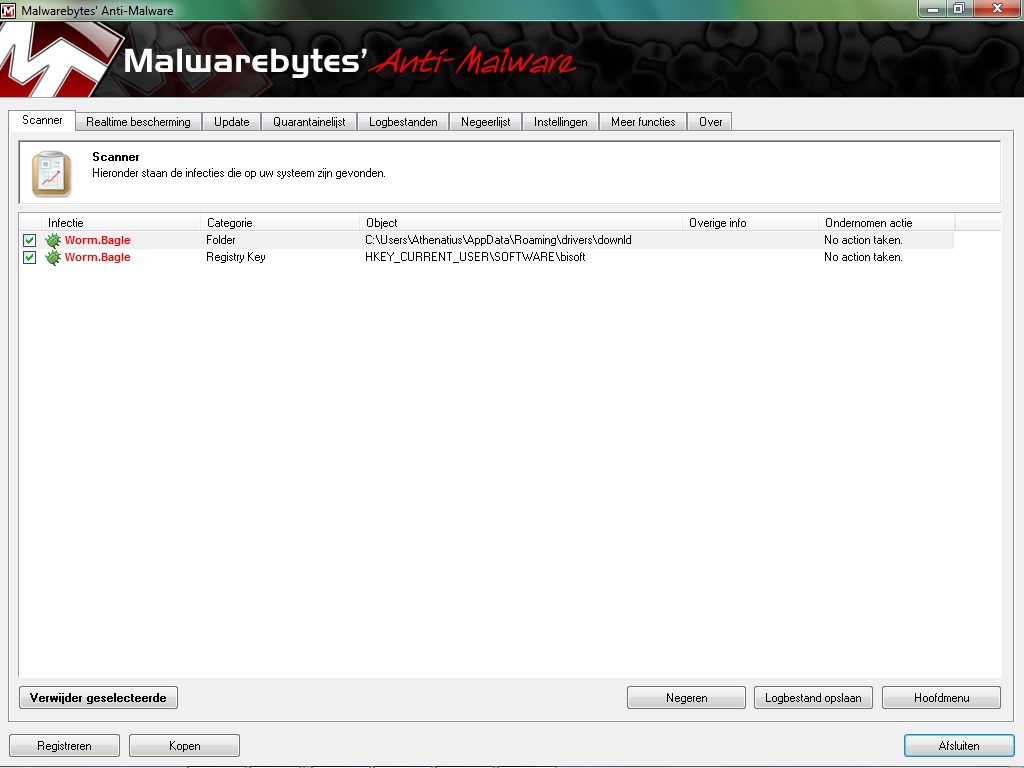Select the Worm.Bagle name in the Registry Key row
The width and height of the screenshot is (1024, 768).
click(97, 257)
